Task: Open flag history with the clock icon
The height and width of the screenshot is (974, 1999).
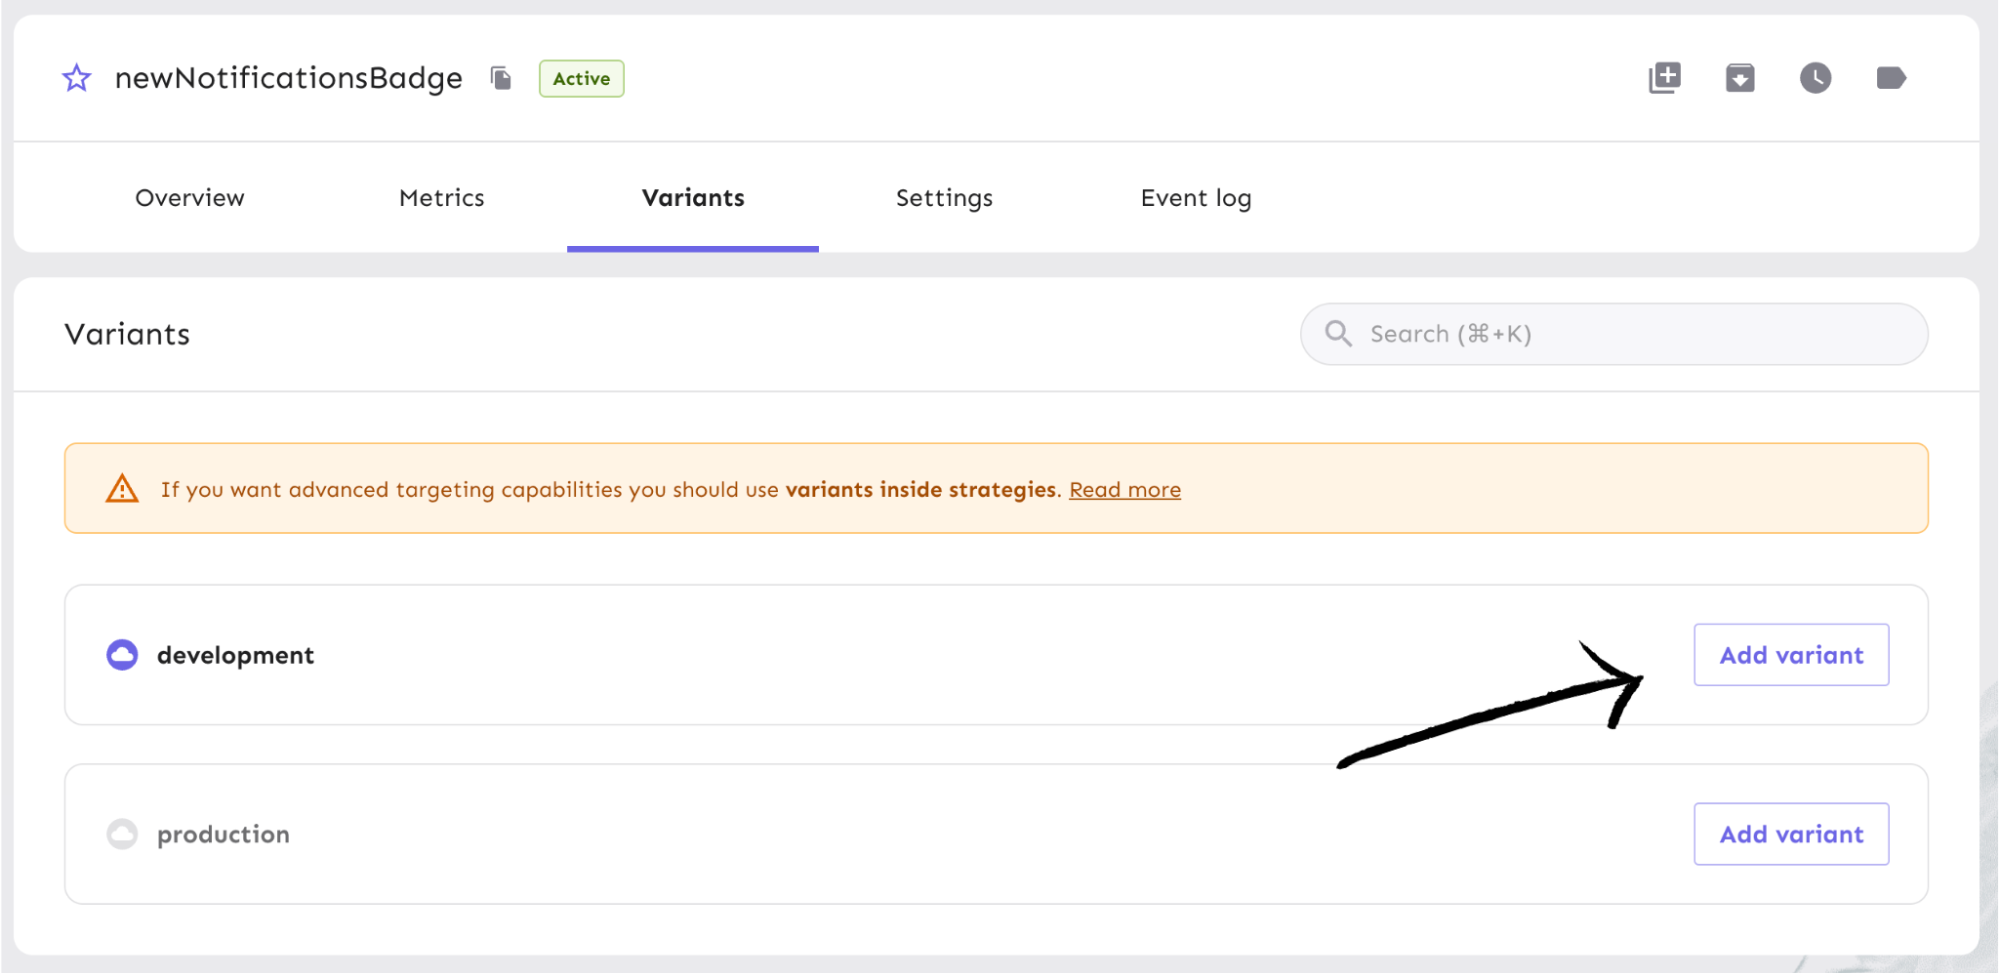Action: 1816,77
